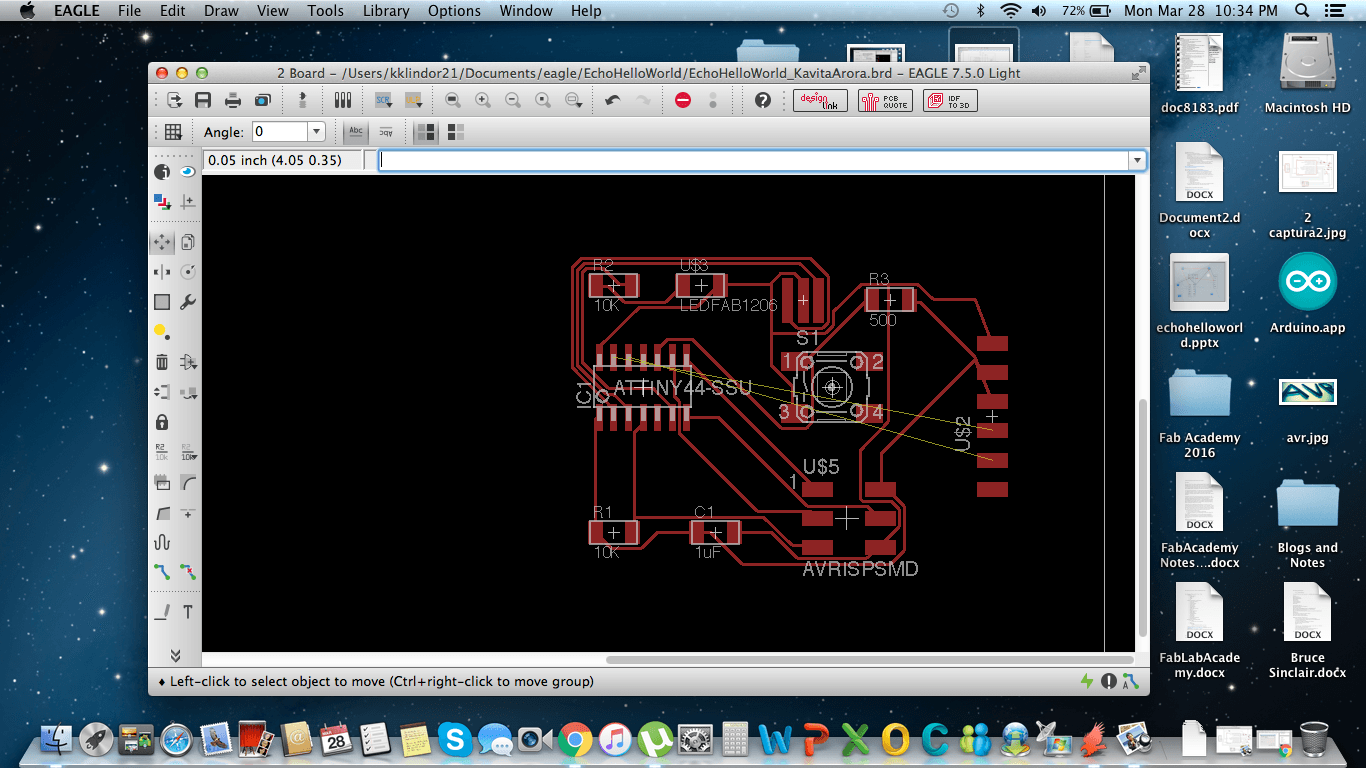Click the Print icon

pos(232,100)
